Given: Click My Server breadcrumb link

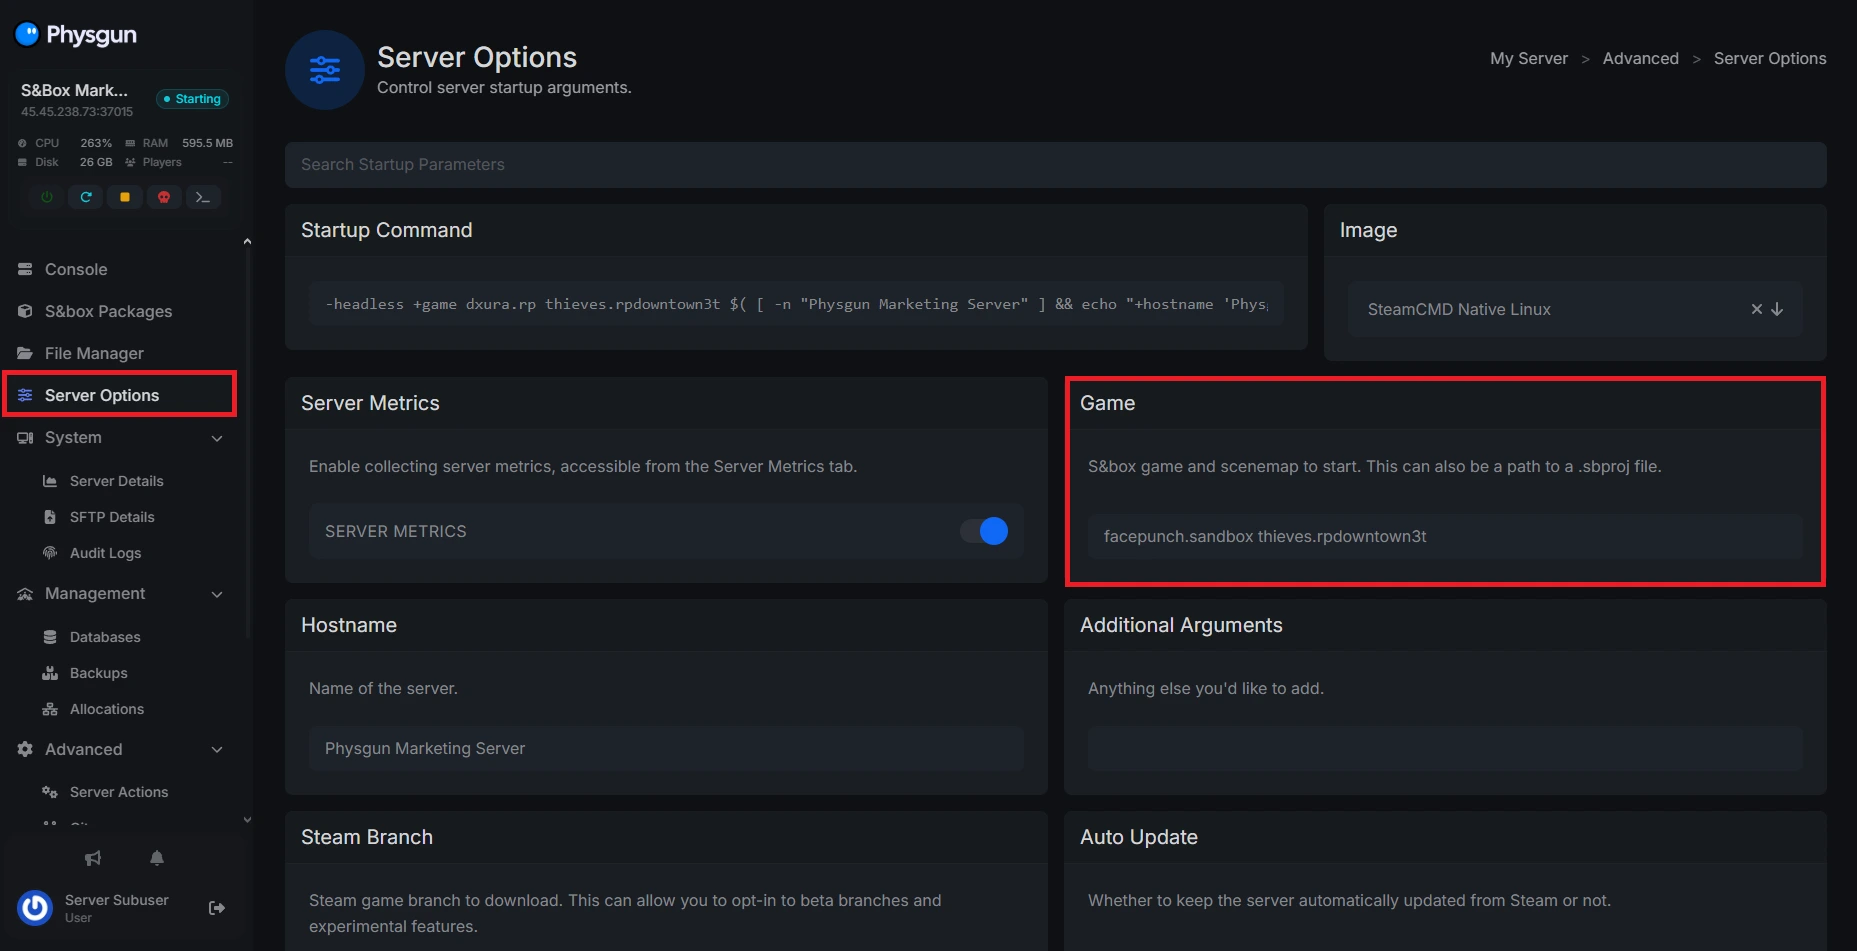Looking at the screenshot, I should click(x=1528, y=58).
